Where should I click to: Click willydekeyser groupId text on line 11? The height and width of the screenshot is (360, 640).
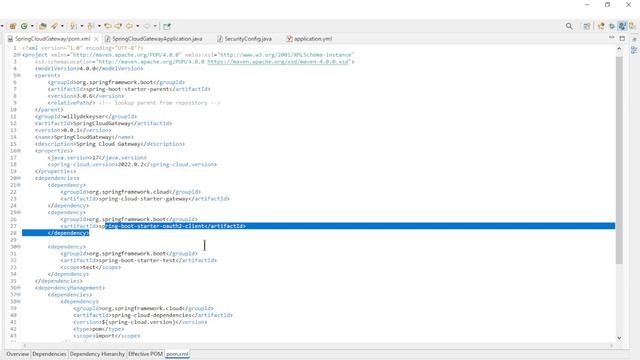[84, 116]
